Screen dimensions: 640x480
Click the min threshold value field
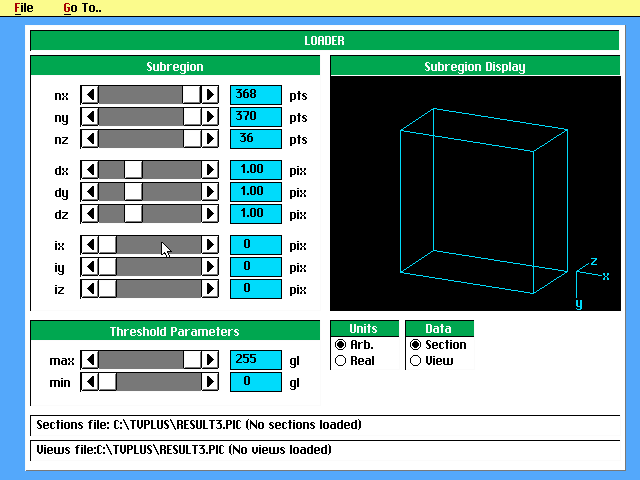tap(256, 382)
